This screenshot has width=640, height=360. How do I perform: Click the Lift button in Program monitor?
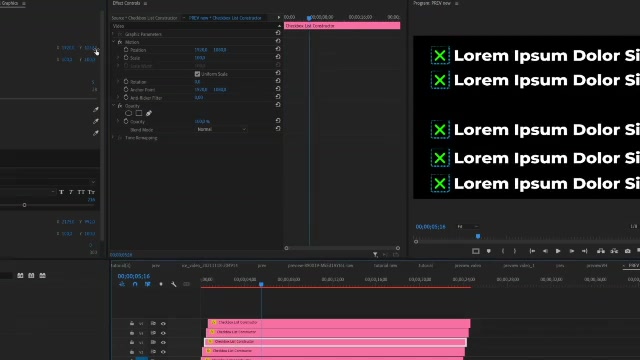[601, 251]
